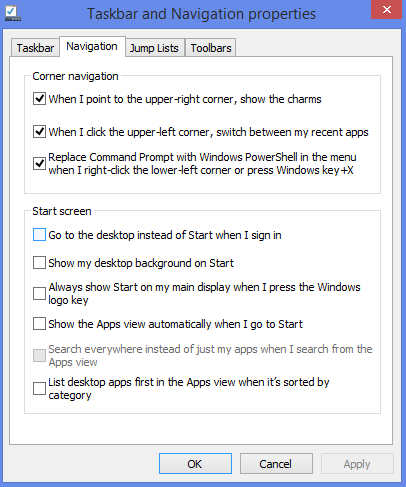Disable upper-left corner recent apps switching

[39, 132]
